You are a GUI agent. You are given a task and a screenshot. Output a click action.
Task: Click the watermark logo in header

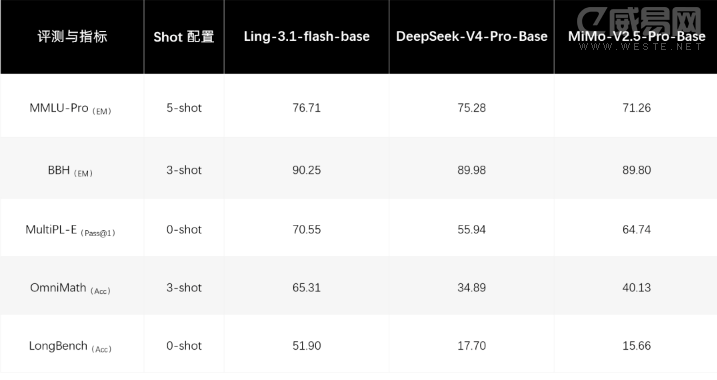(x=639, y=21)
